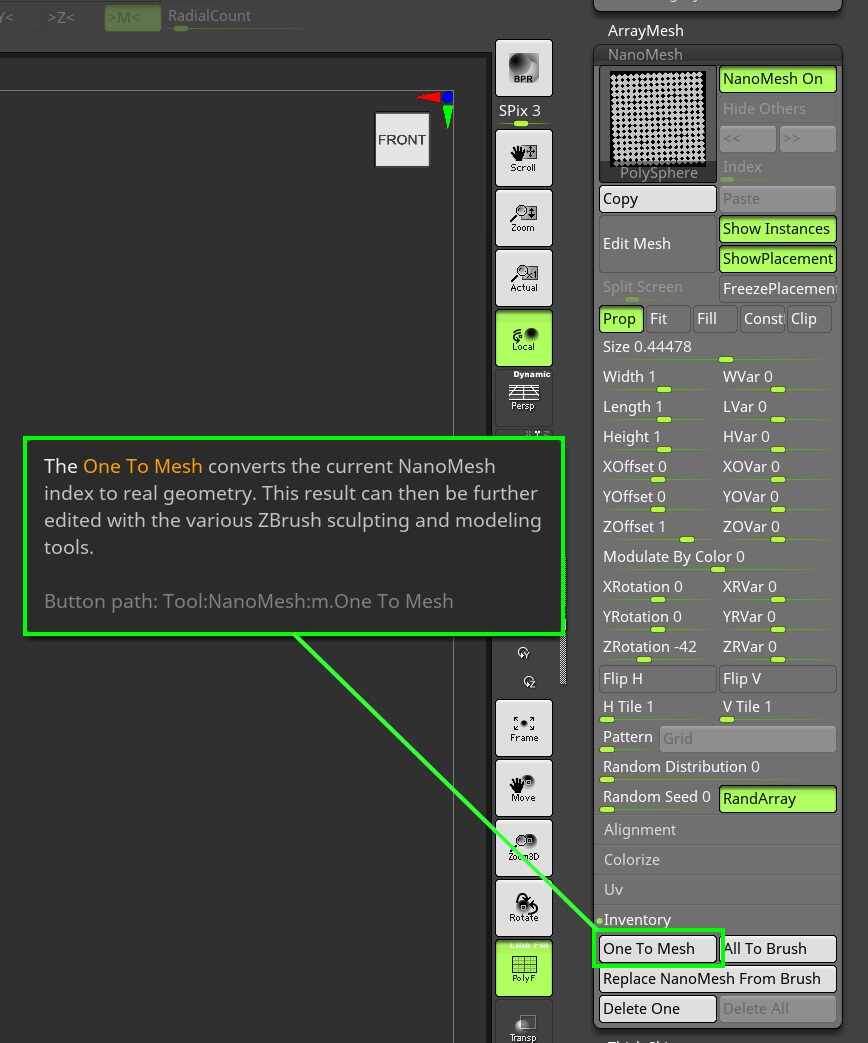Click the Random Distribution slider

718,769
